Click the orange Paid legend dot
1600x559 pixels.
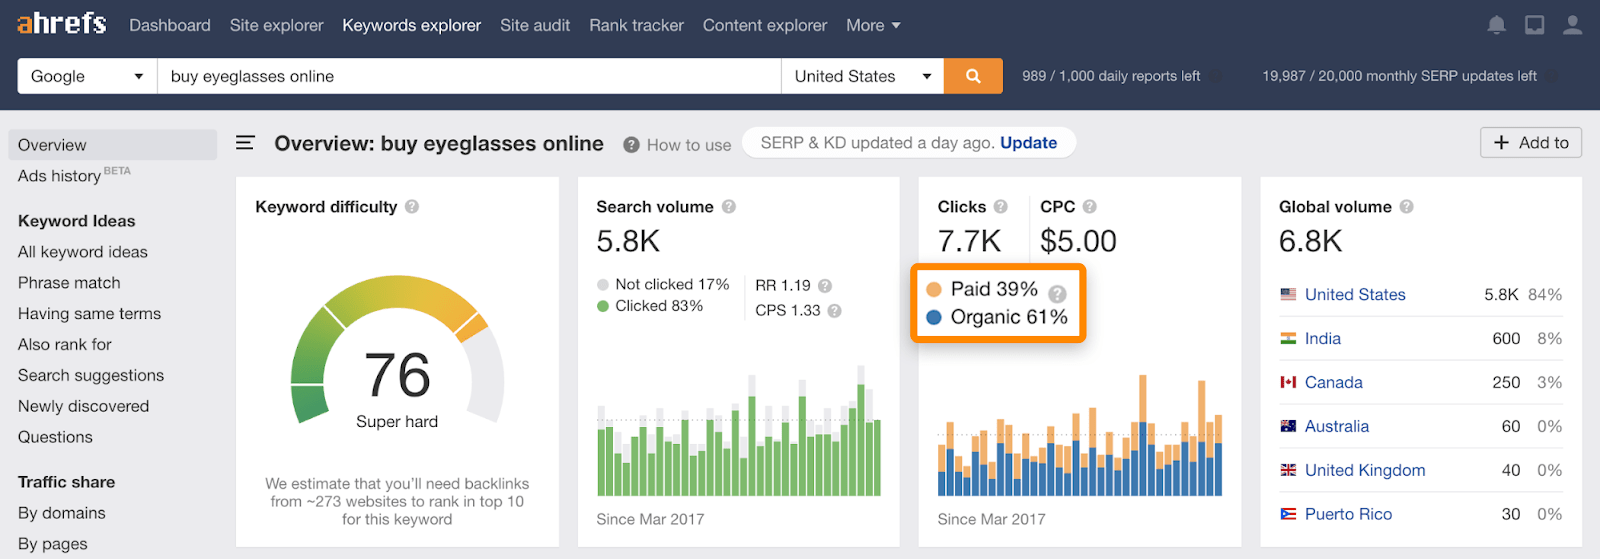[x=934, y=289]
